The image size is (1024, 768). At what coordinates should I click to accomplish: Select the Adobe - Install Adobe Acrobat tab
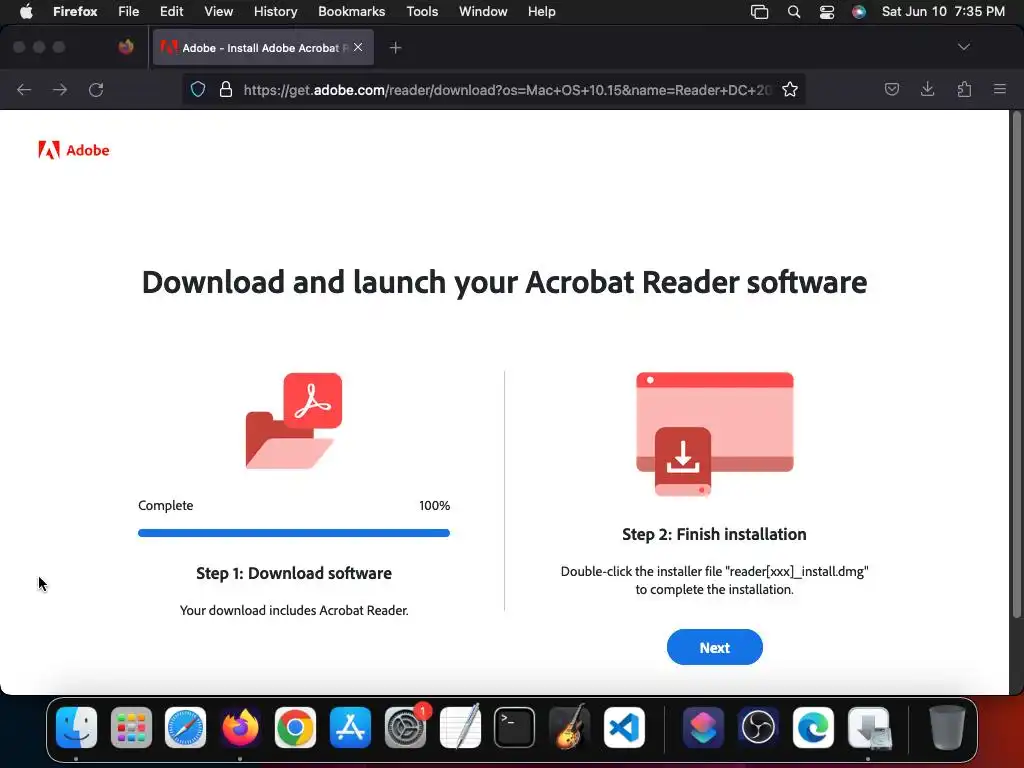[x=263, y=48]
